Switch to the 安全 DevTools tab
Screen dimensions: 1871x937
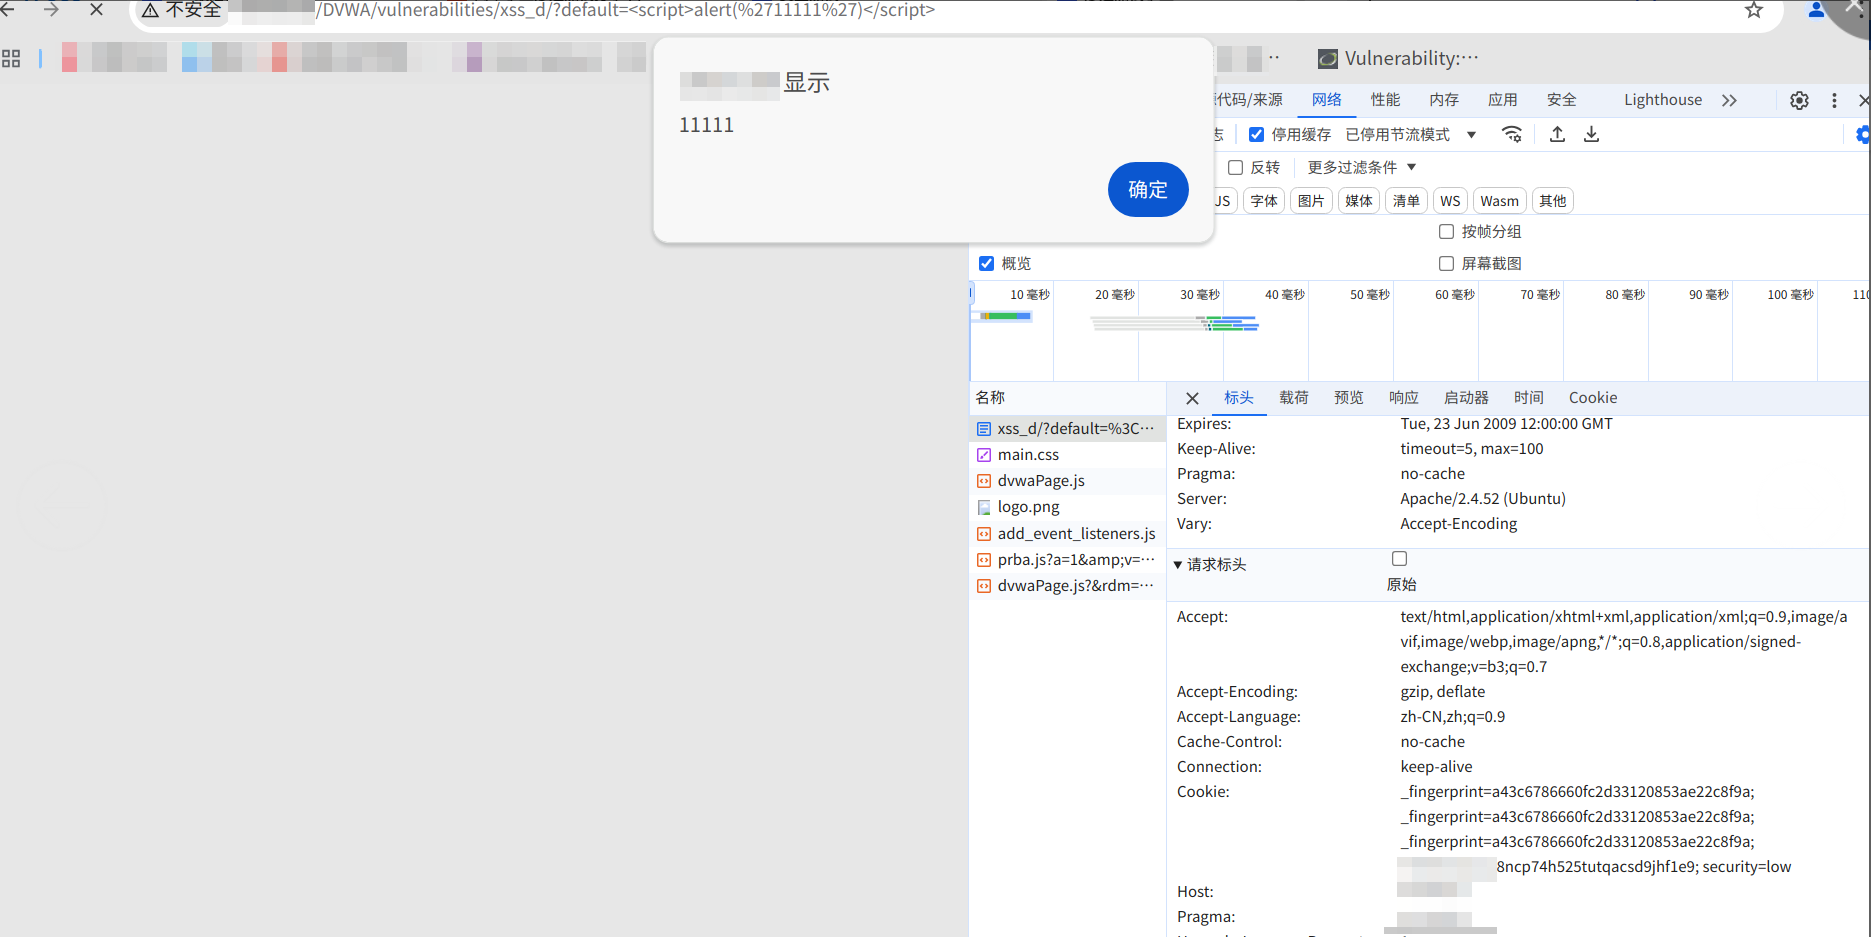click(x=1561, y=100)
